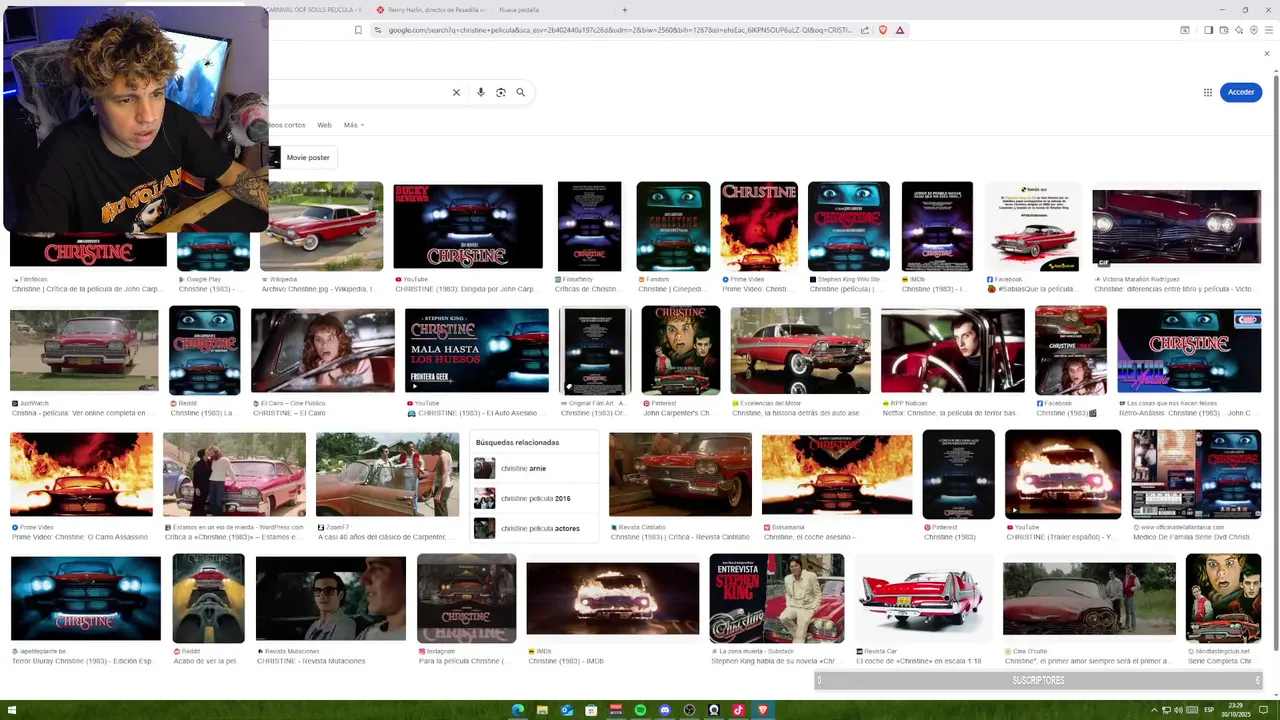Open related search christine arnie
Screen dimensions: 1280x720
(534, 468)
